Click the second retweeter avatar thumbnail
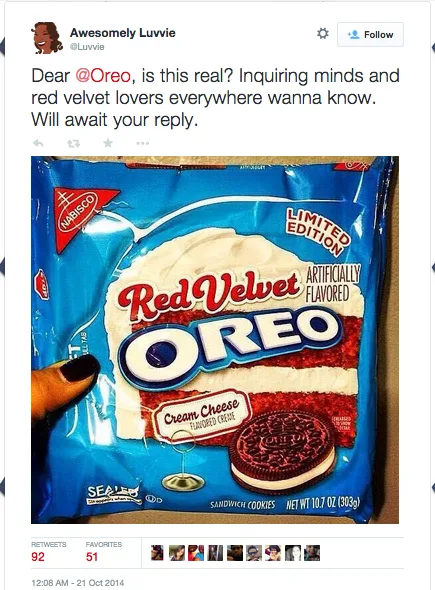The width and height of the screenshot is (435, 590). coord(177,553)
